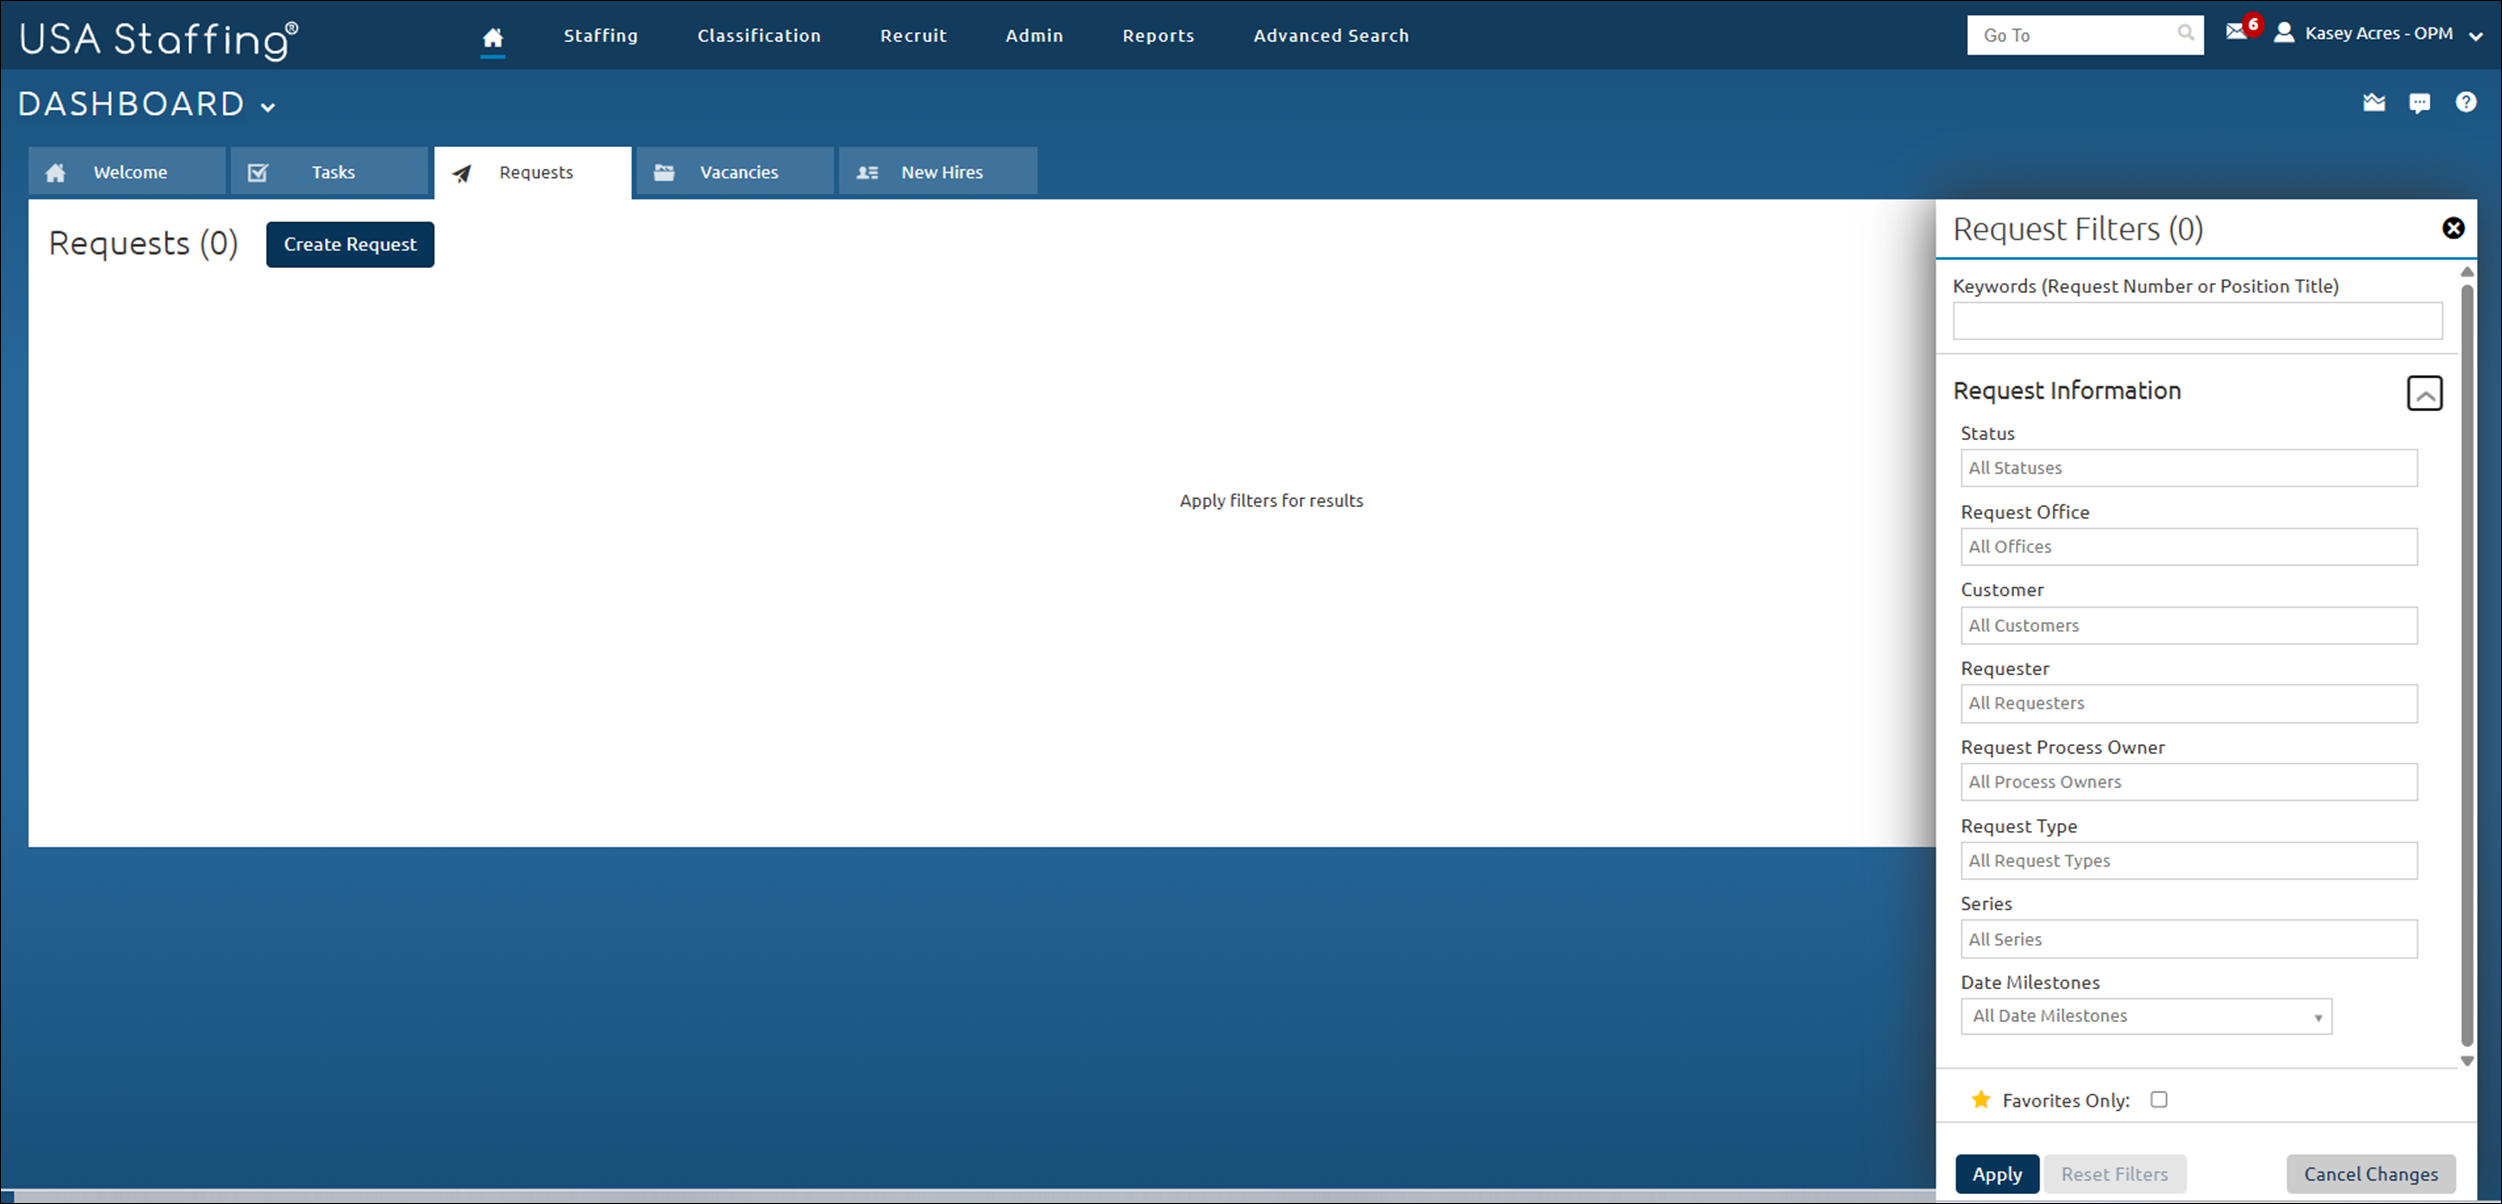Screen dimensions: 2502x1204
Task: Open the Customer filter field
Action: click(2189, 626)
